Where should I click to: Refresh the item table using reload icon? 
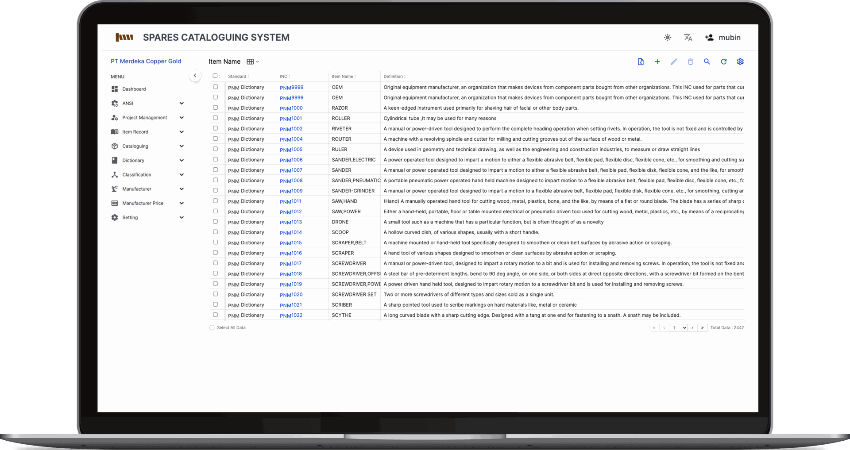point(723,62)
